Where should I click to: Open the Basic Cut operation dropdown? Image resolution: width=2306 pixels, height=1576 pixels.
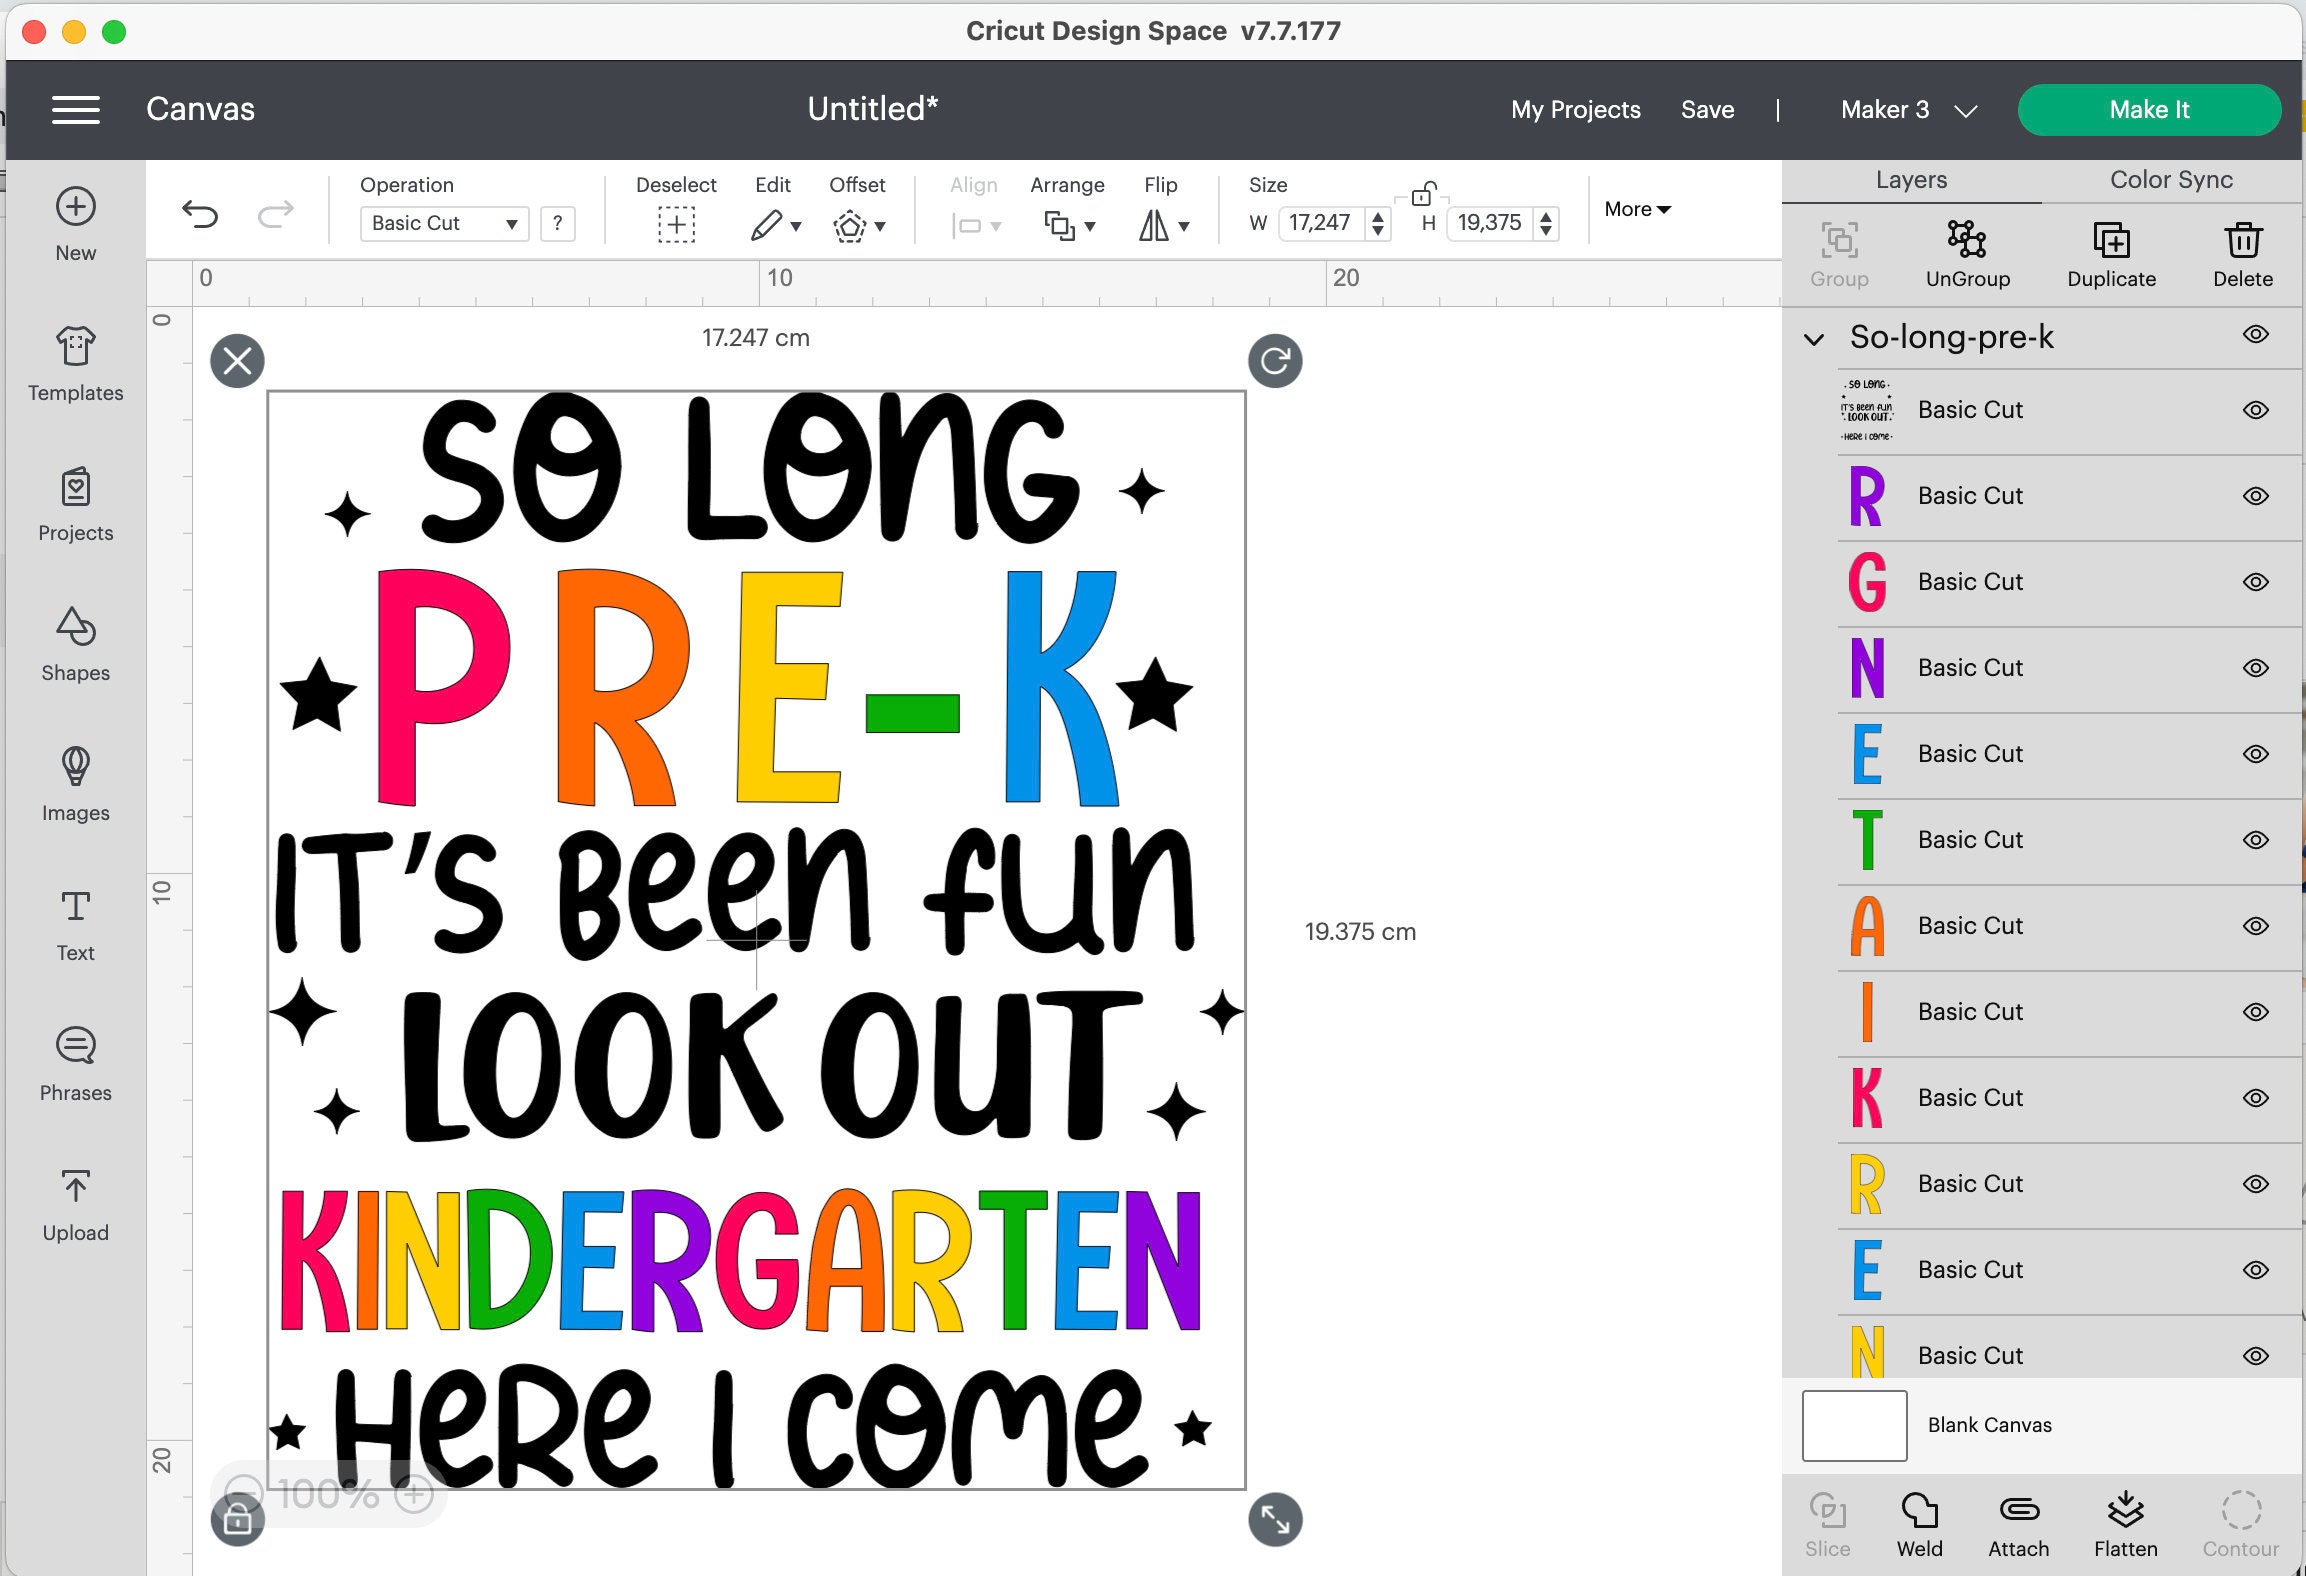coord(443,223)
